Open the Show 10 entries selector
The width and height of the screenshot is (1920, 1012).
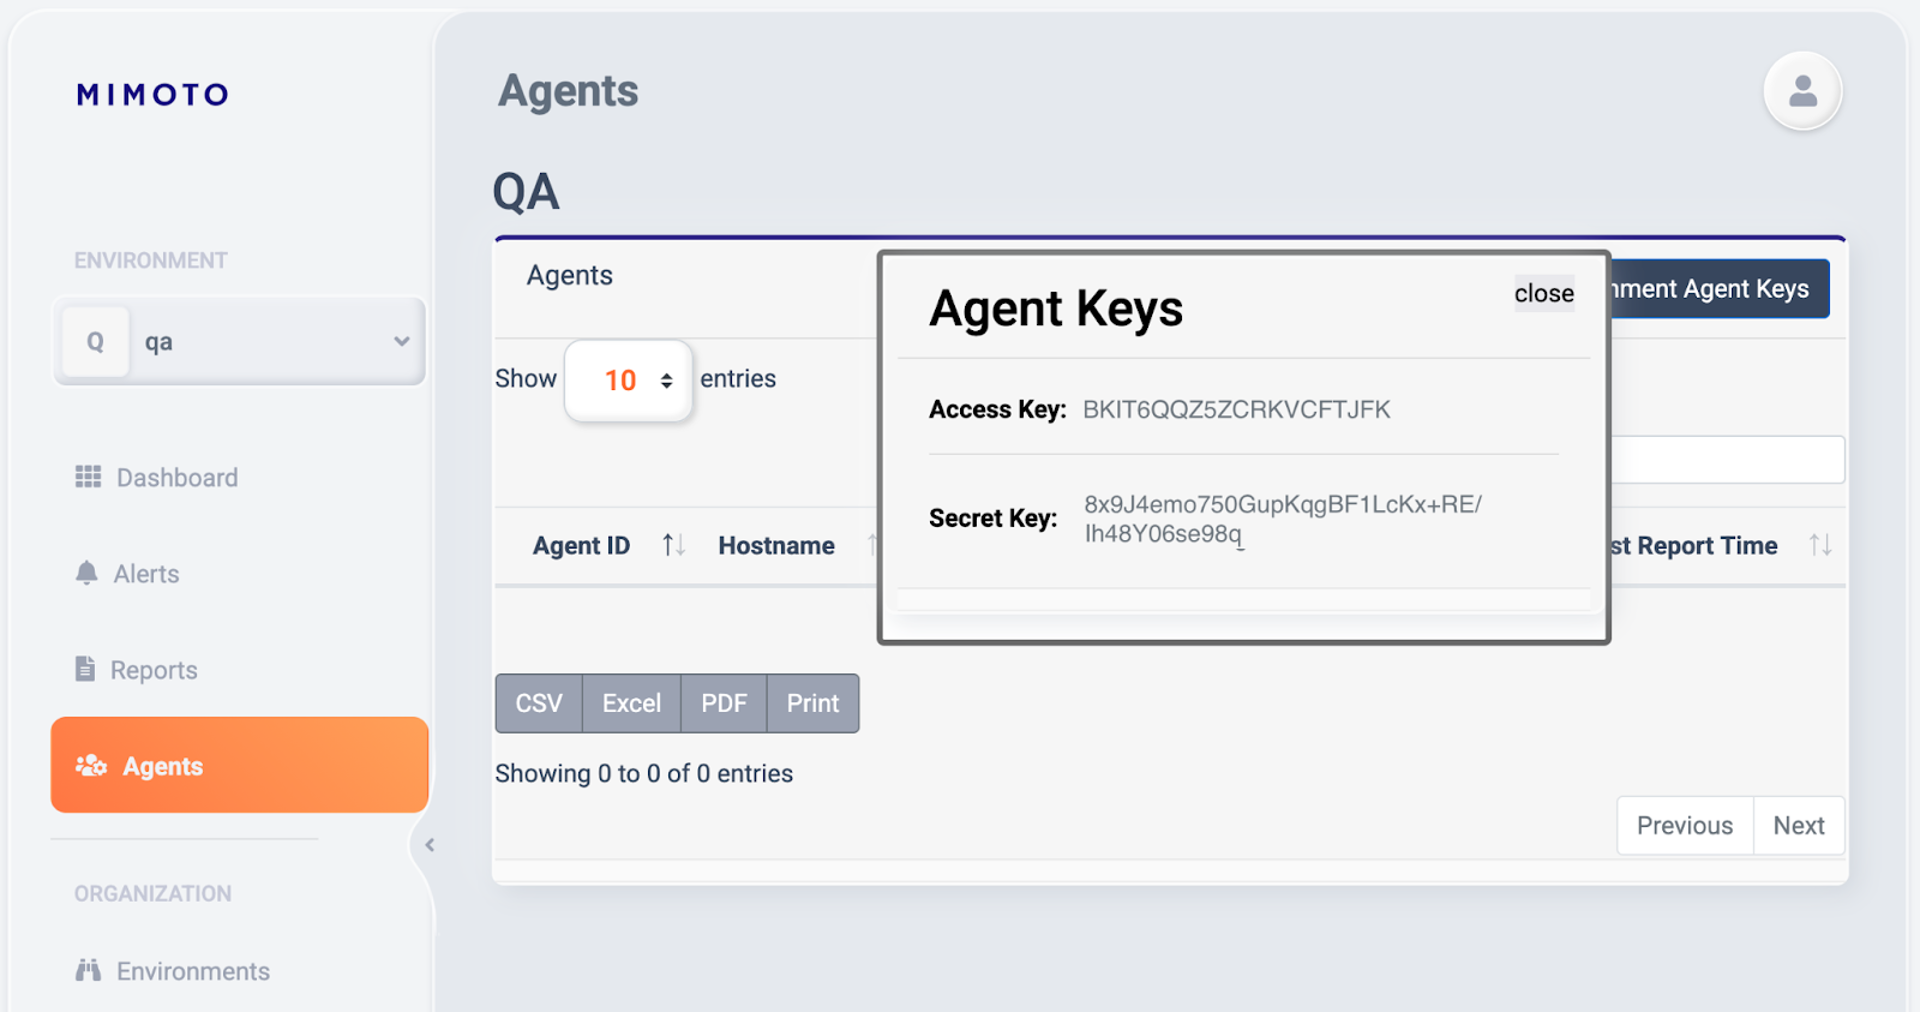click(627, 380)
